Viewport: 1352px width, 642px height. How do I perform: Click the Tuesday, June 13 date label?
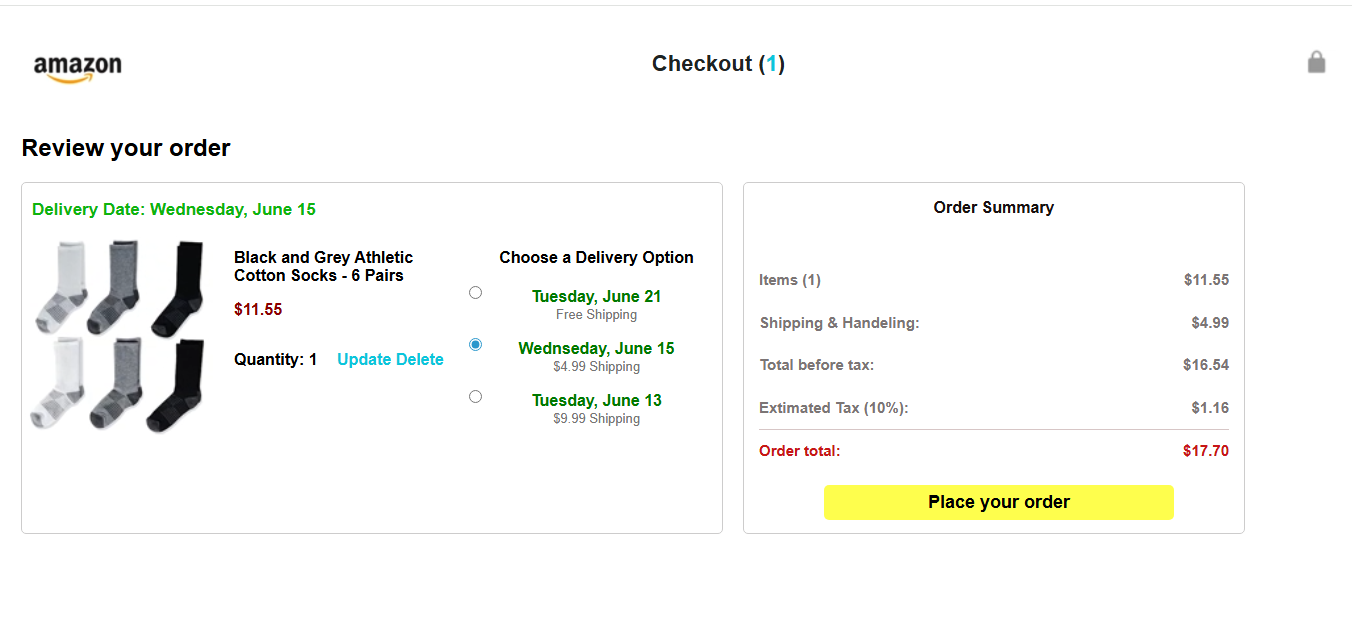pos(596,401)
